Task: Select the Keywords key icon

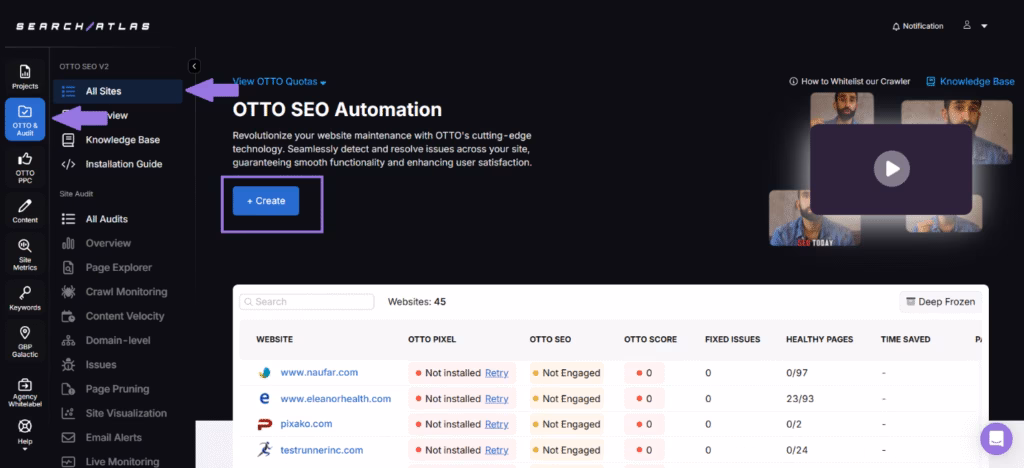Action: coord(25,298)
